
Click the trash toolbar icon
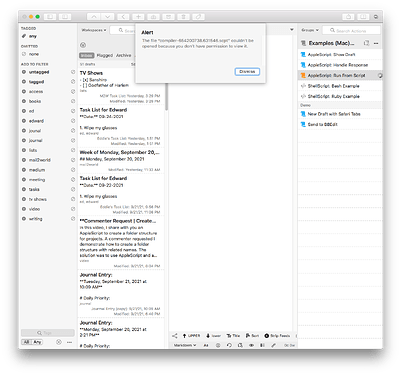pos(183,16)
